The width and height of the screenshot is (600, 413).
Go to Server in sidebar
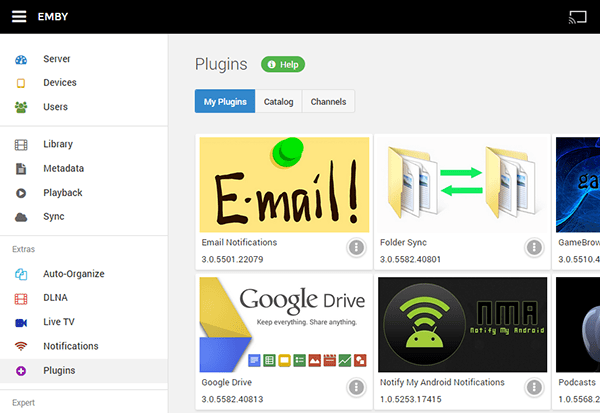(84, 59)
